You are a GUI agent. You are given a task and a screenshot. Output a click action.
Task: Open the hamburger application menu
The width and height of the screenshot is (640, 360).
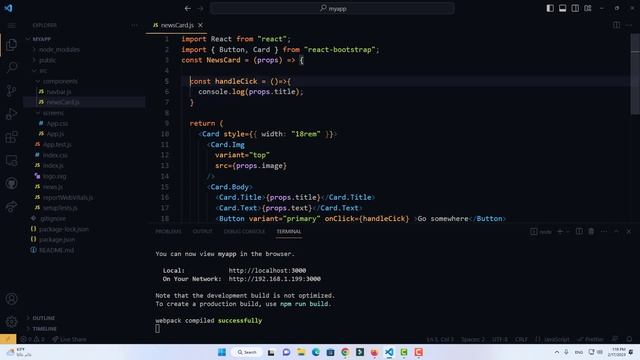click(11, 25)
